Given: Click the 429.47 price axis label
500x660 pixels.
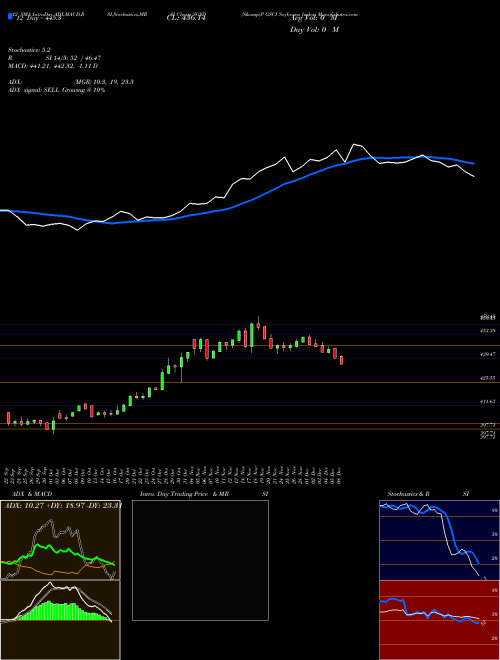Looking at the screenshot, I should coord(488,354).
